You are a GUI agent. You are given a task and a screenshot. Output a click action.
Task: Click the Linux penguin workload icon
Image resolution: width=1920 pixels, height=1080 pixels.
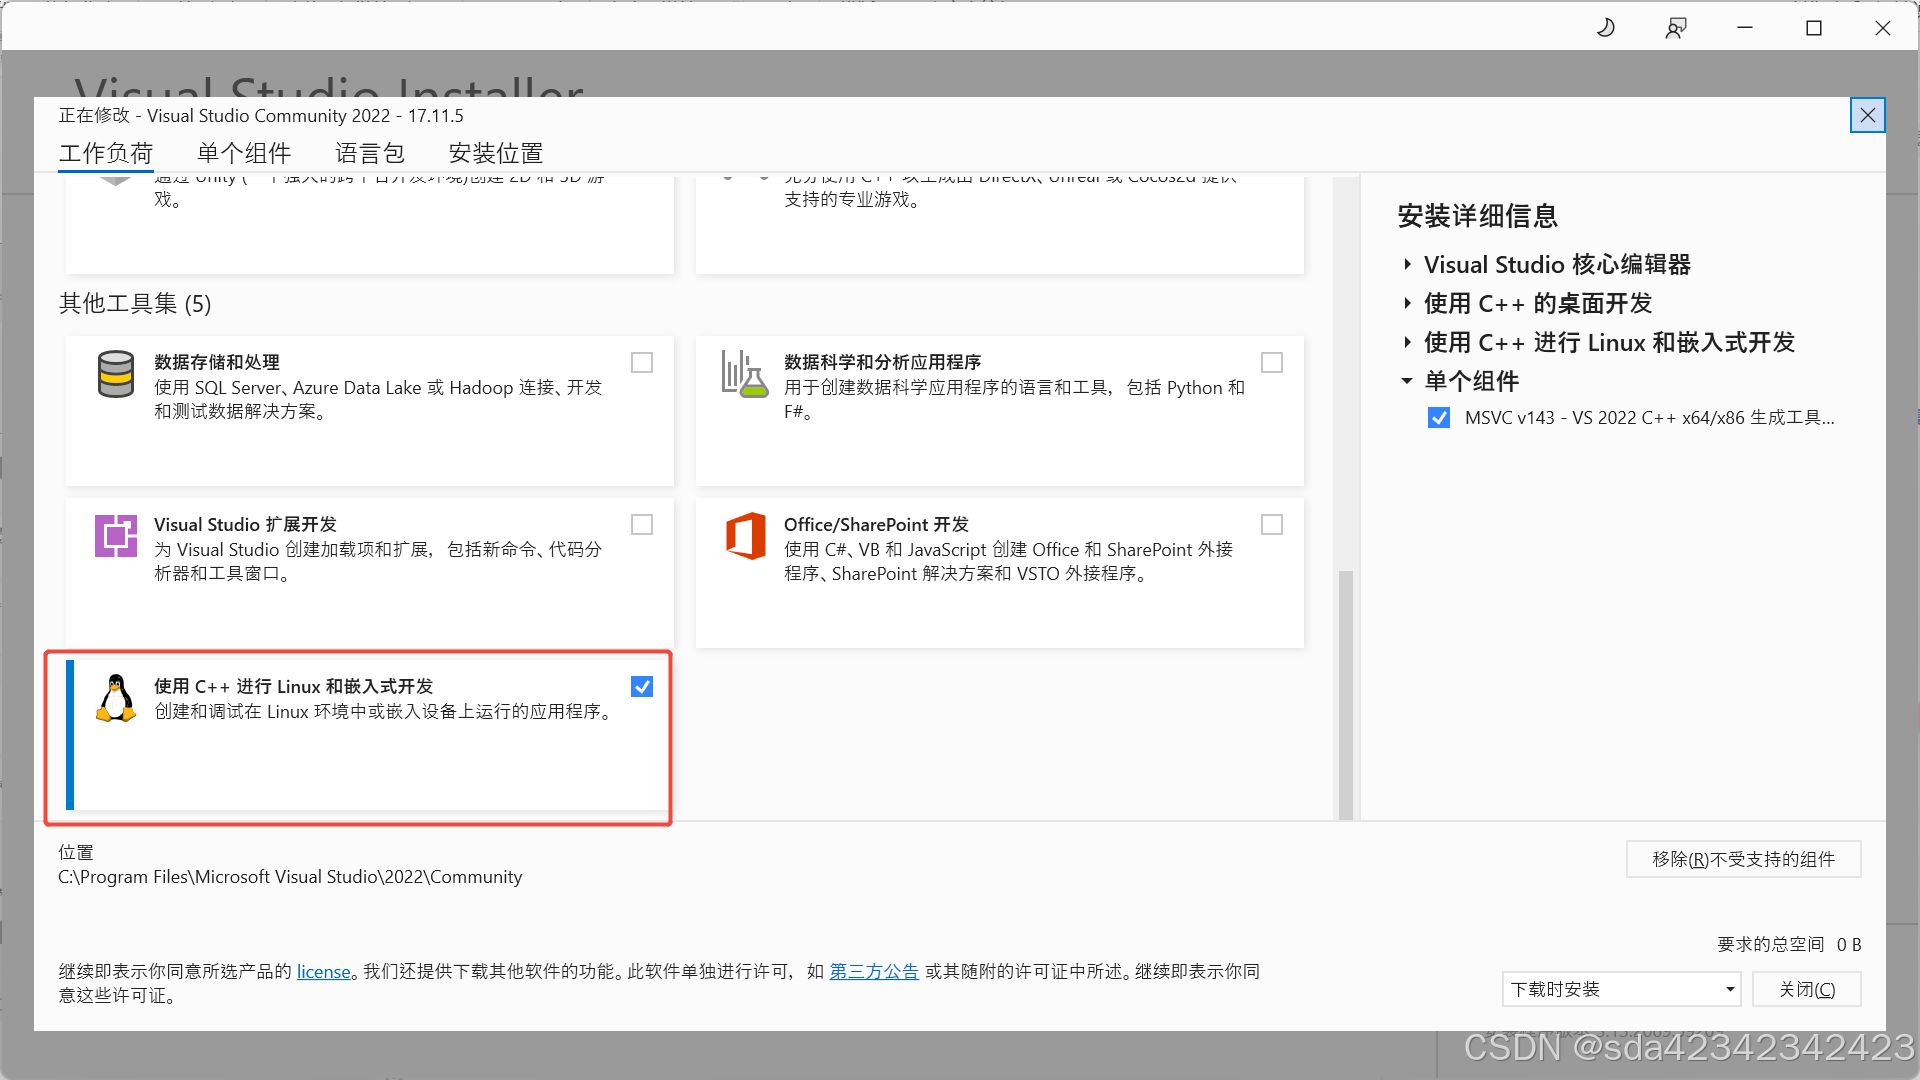click(115, 697)
